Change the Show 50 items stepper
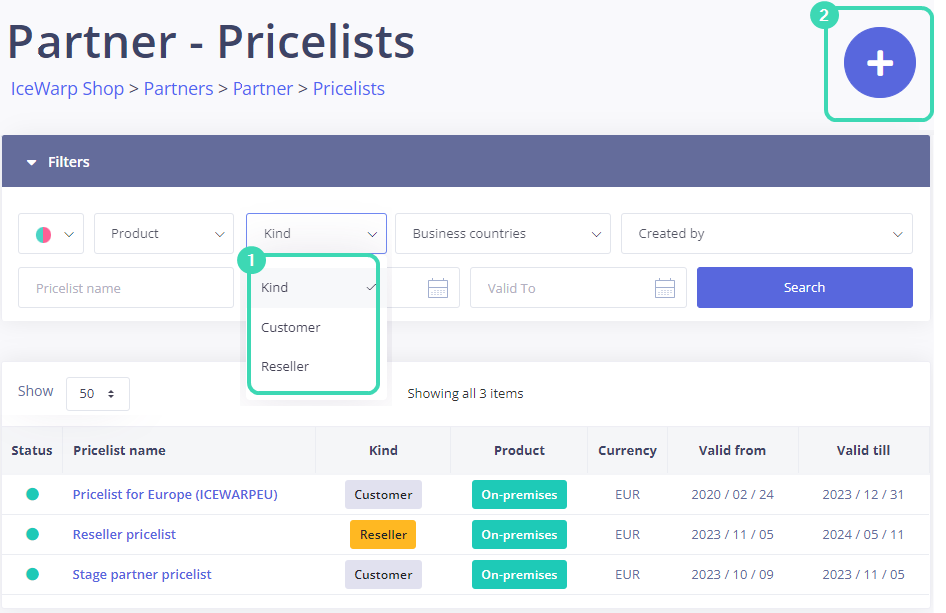The height and width of the screenshot is (613, 946). [x=98, y=394]
